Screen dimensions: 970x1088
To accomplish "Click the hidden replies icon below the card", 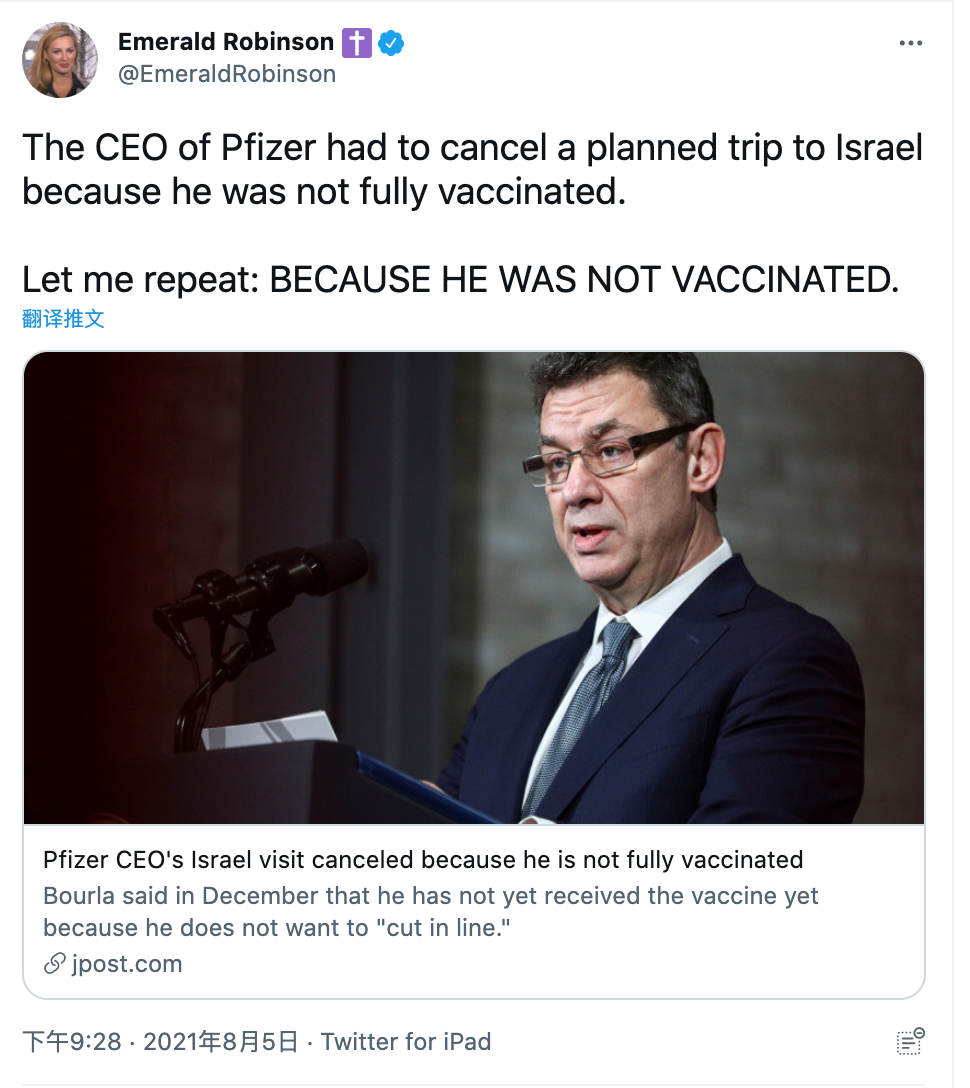I will [x=909, y=1041].
